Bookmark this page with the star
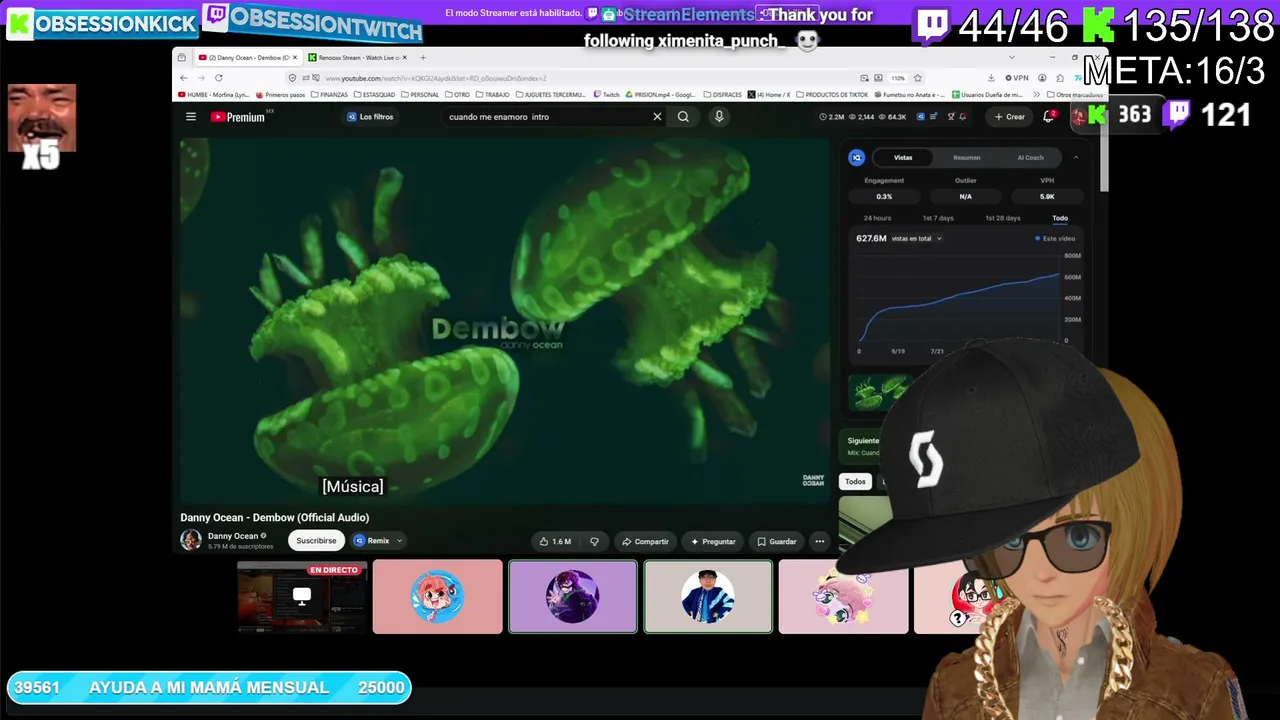The width and height of the screenshot is (1280, 720). [x=917, y=78]
